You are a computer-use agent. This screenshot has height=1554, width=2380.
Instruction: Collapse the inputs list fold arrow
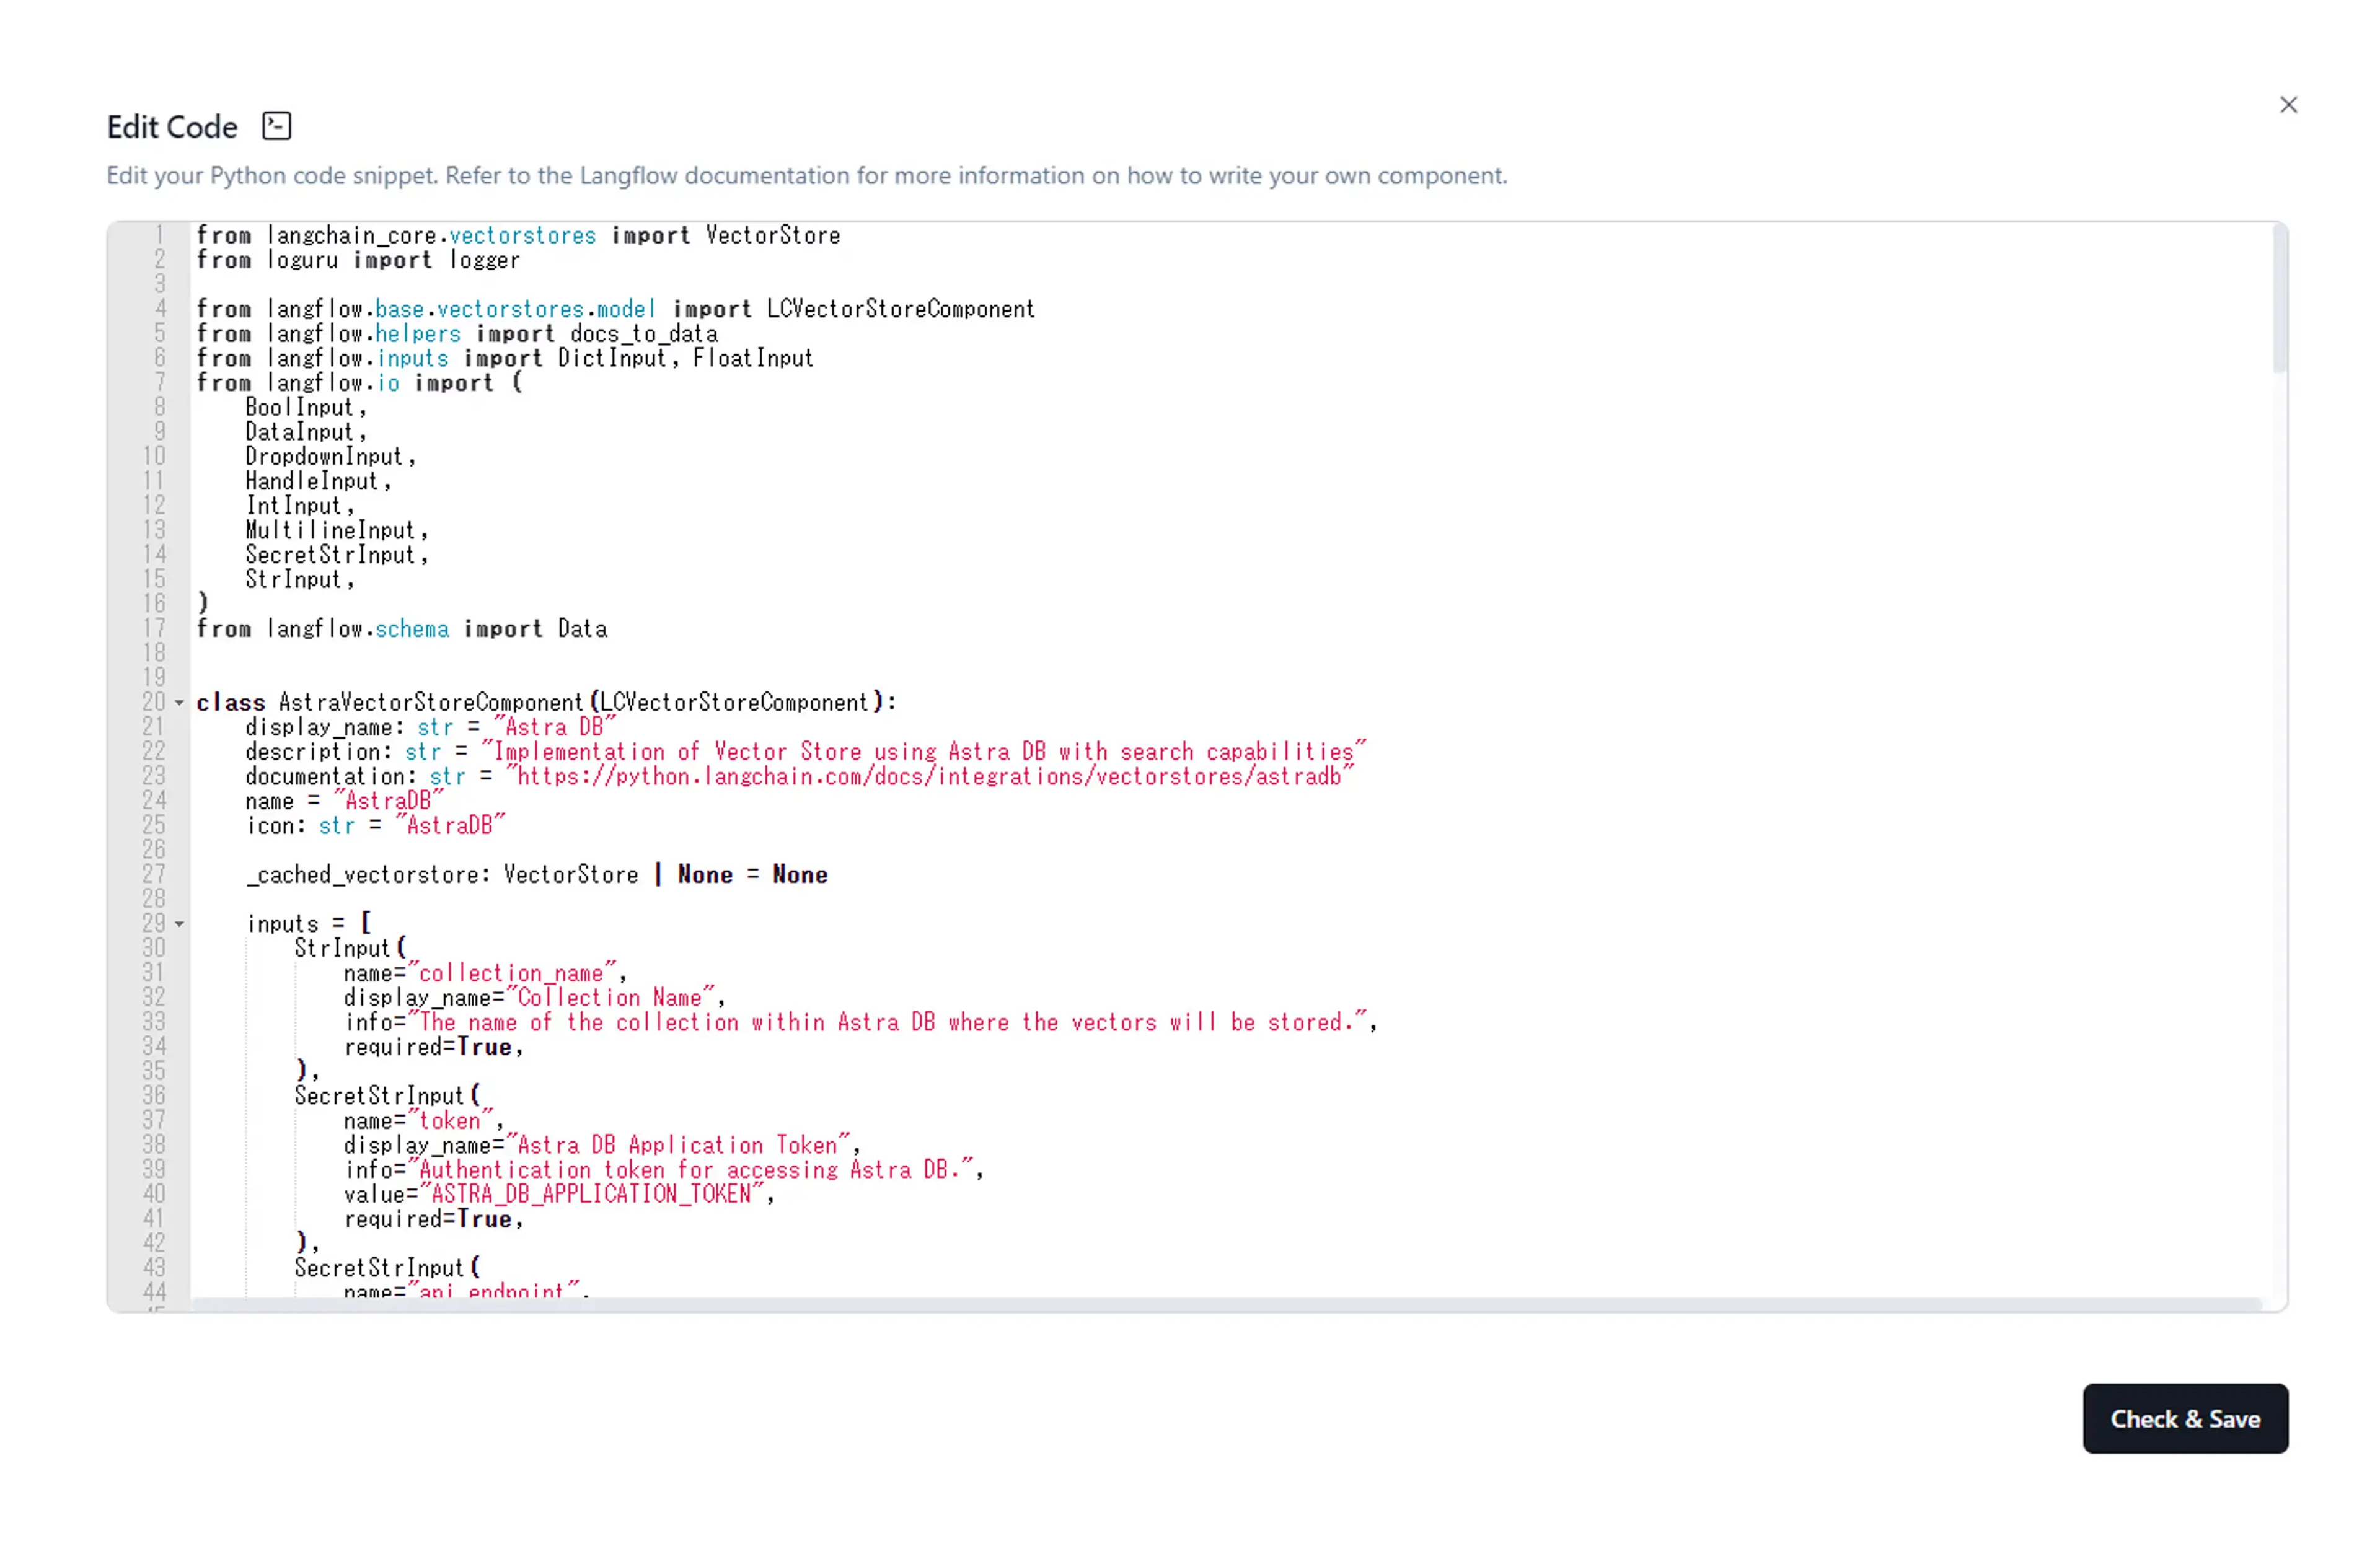180,924
